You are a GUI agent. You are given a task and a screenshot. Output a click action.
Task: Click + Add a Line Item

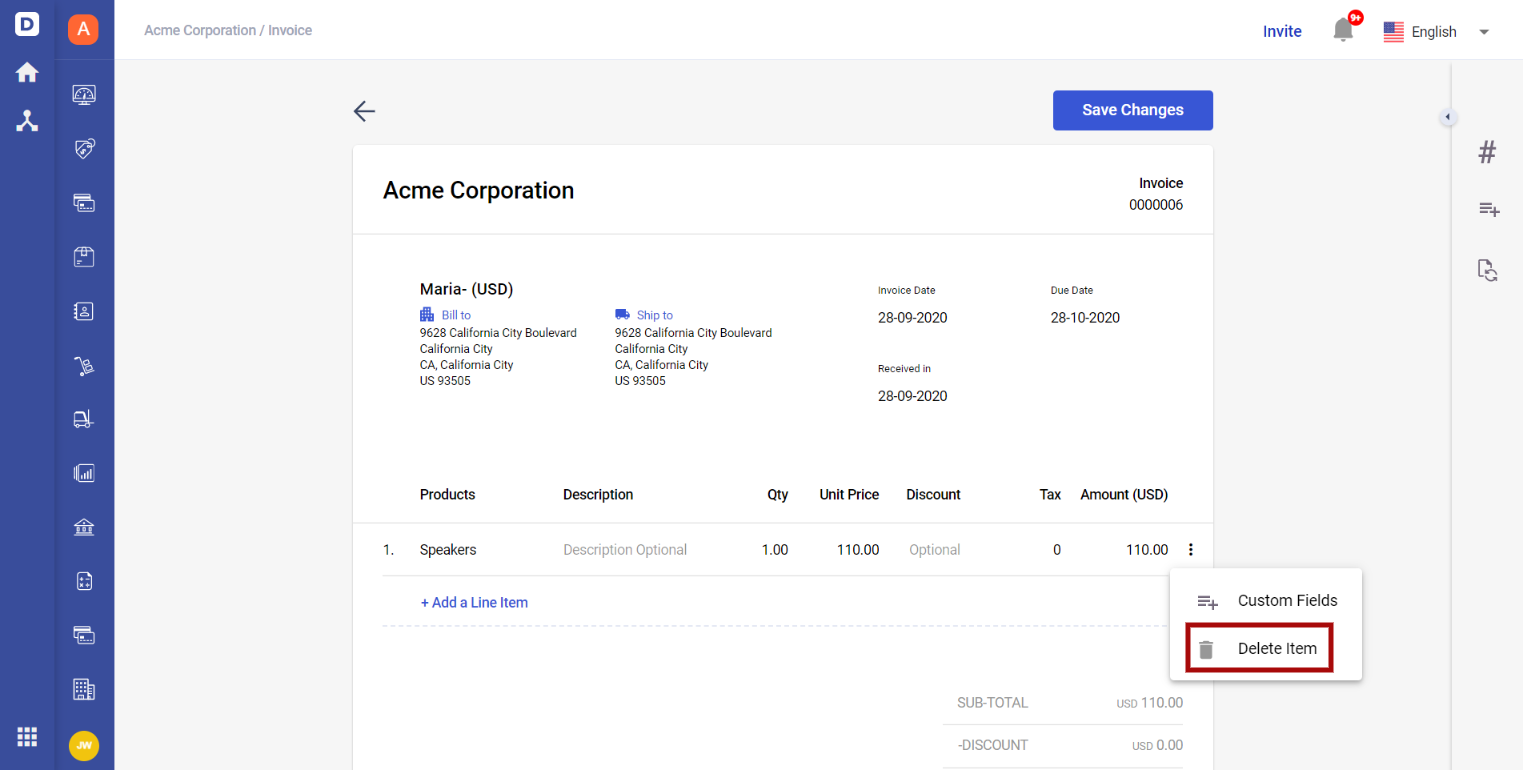point(474,603)
